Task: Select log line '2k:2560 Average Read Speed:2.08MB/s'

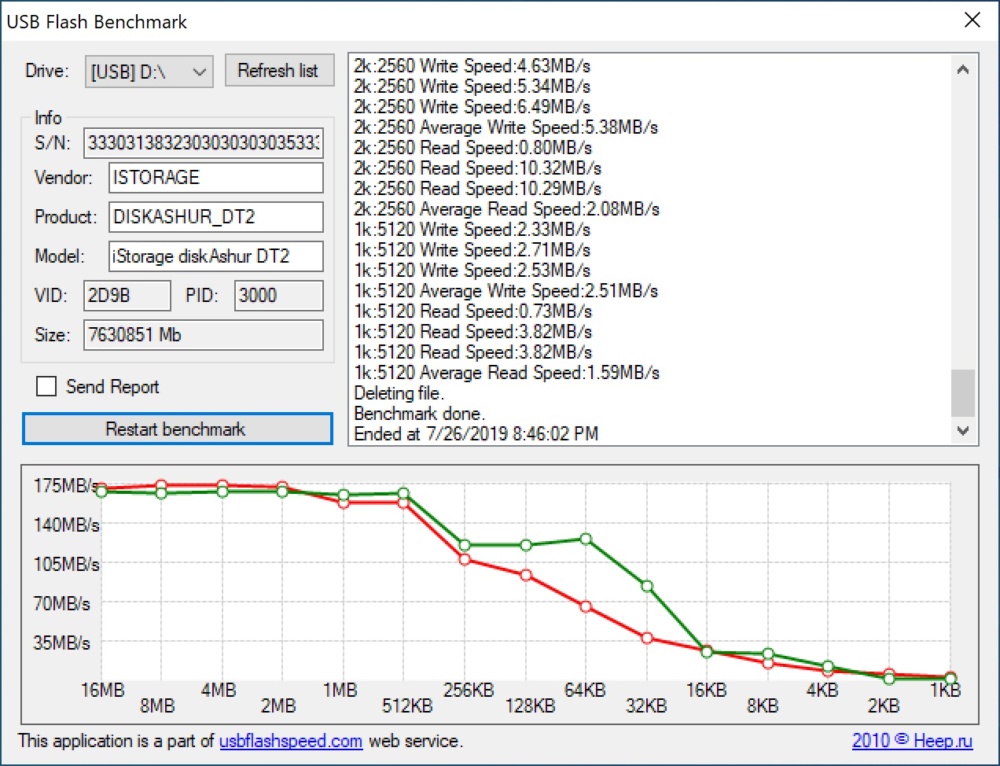Action: click(x=506, y=209)
